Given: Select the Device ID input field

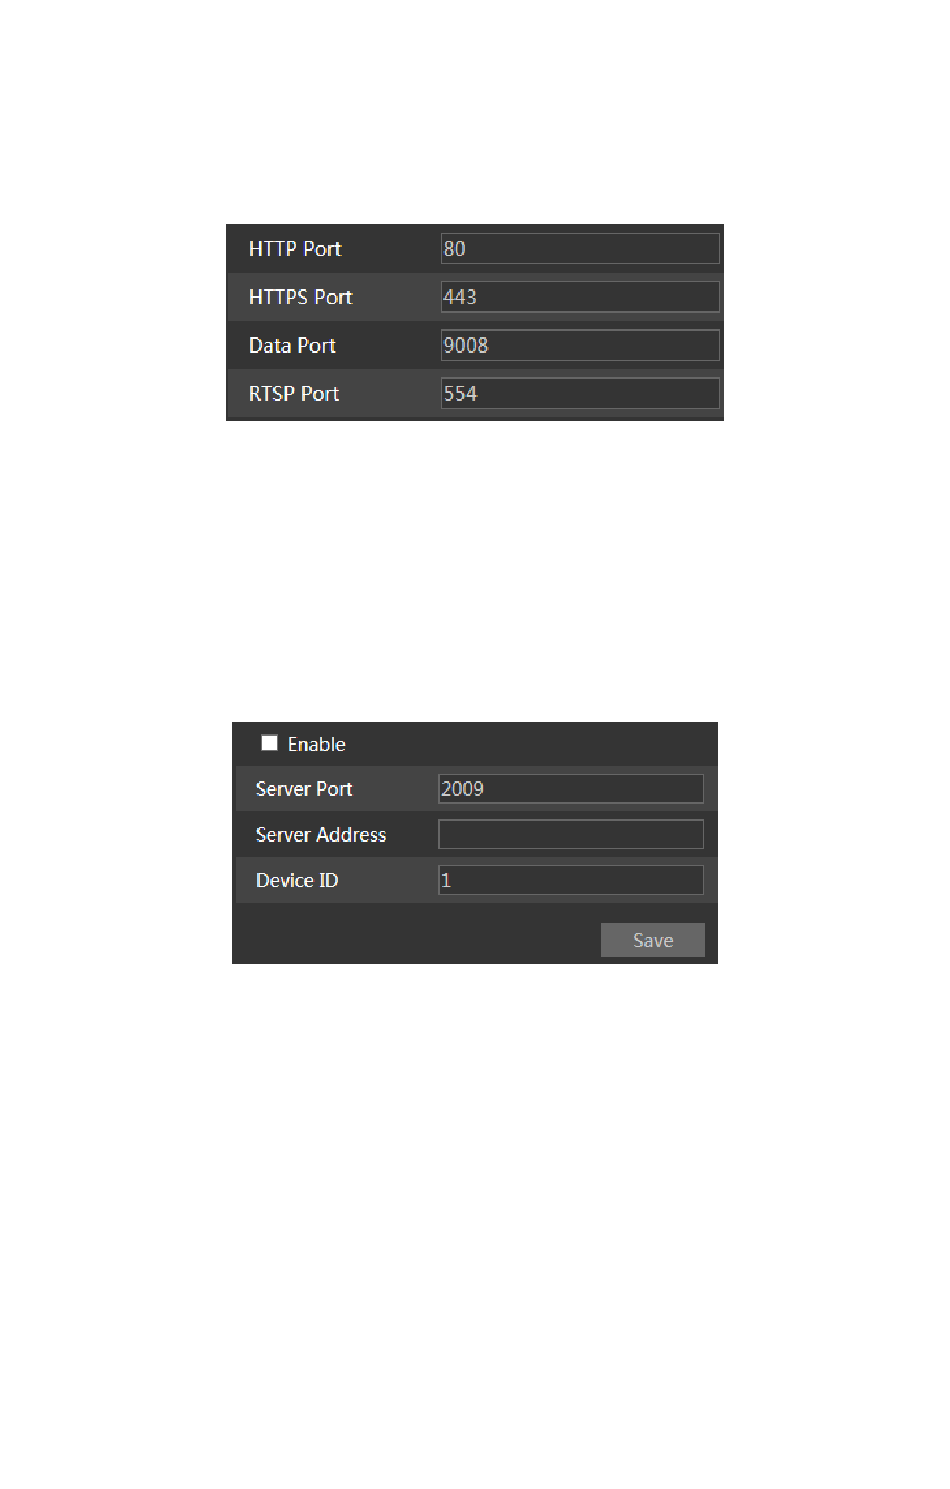Looking at the screenshot, I should coord(571,880).
